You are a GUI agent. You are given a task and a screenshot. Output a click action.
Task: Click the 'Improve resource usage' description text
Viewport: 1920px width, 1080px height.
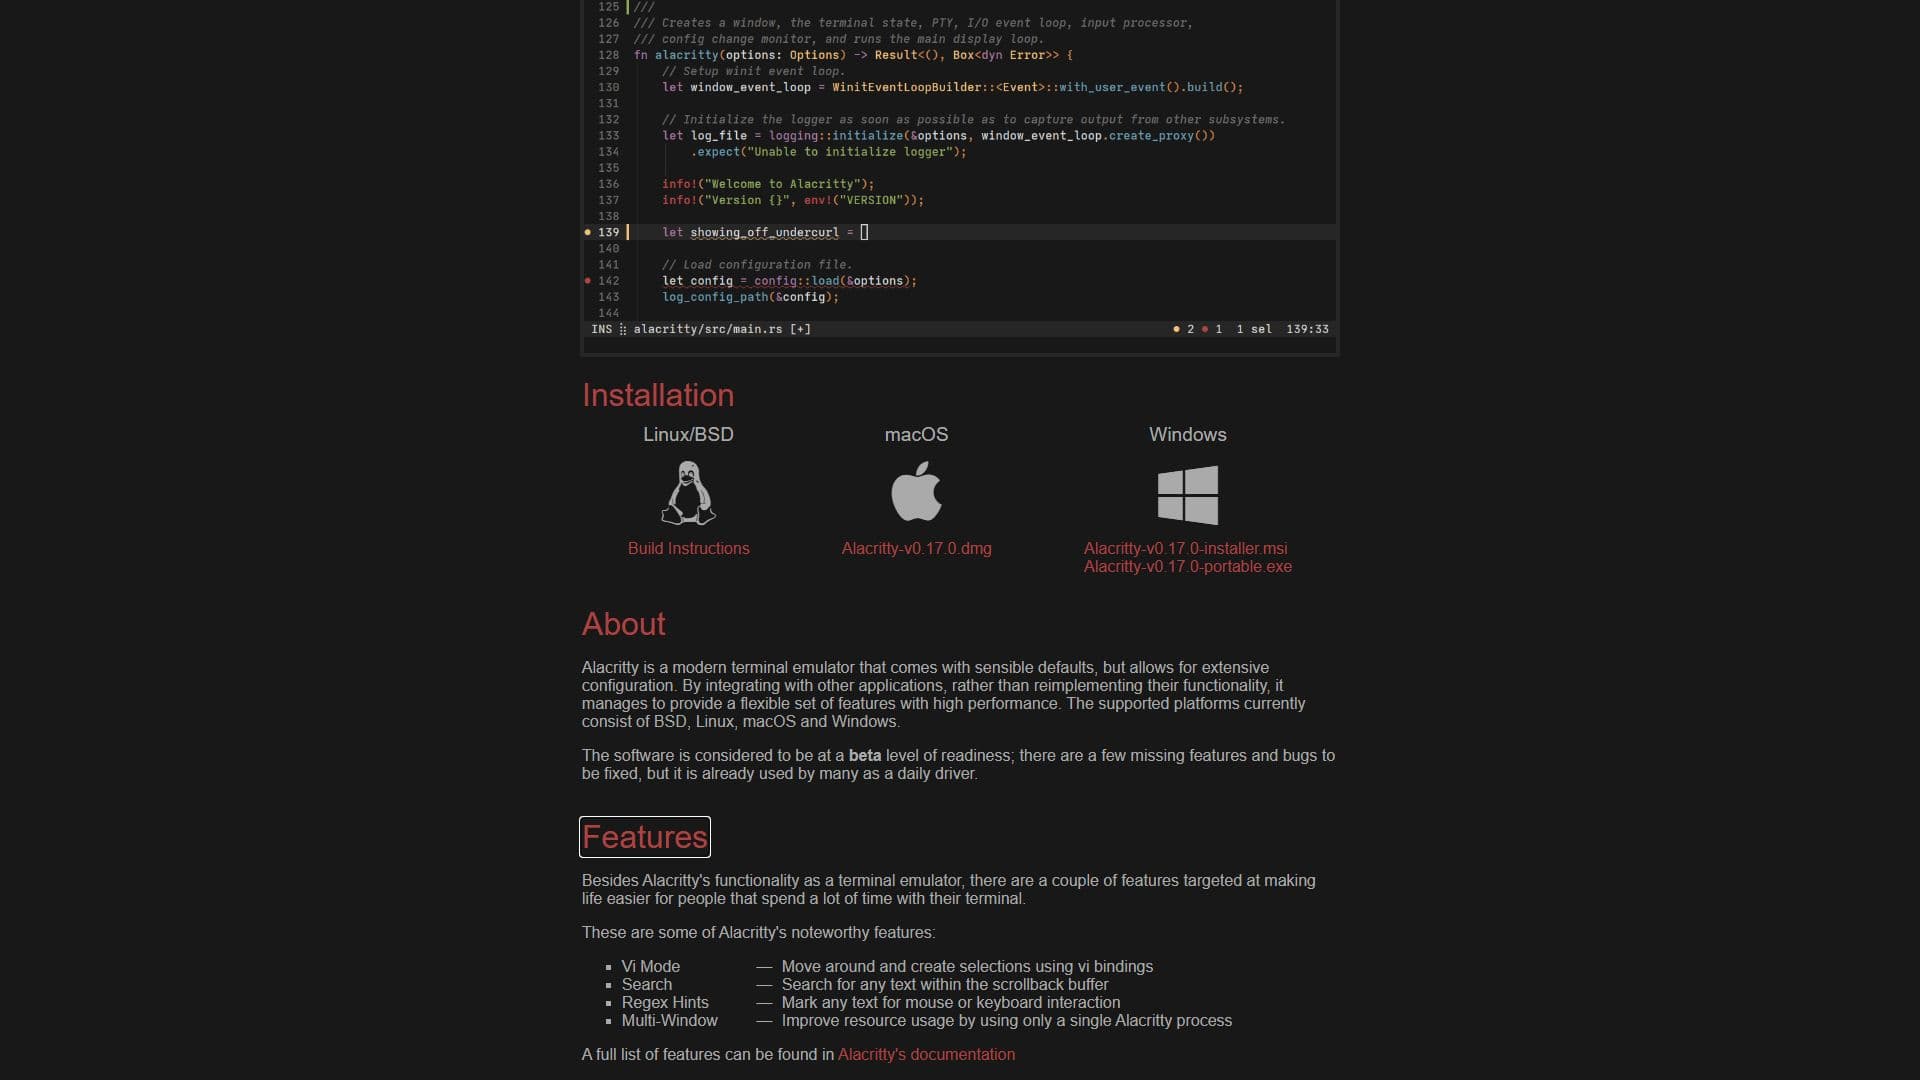pyautogui.click(x=1007, y=1020)
